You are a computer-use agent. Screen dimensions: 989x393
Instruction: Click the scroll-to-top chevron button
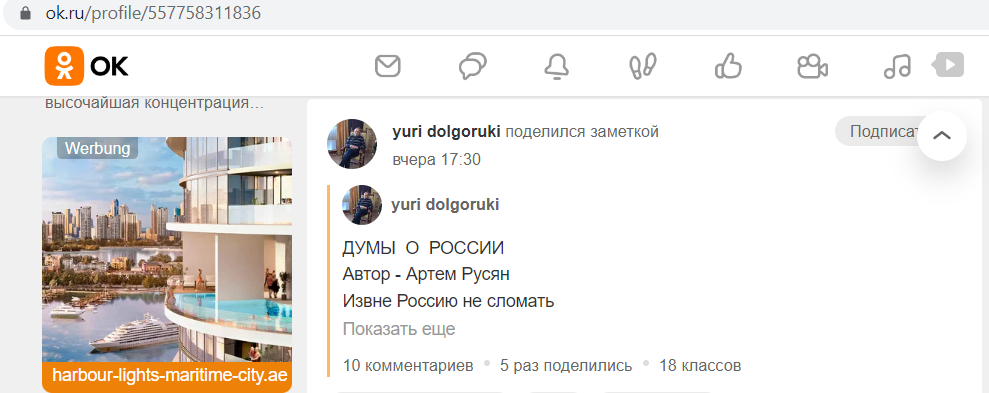(942, 136)
